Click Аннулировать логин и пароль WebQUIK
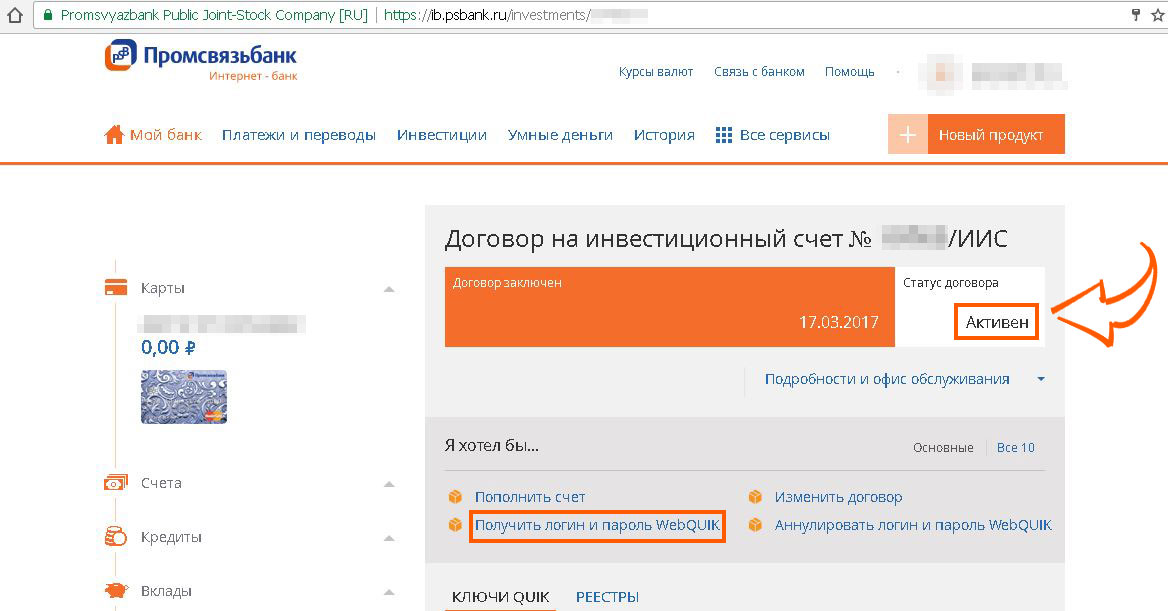 (x=913, y=525)
